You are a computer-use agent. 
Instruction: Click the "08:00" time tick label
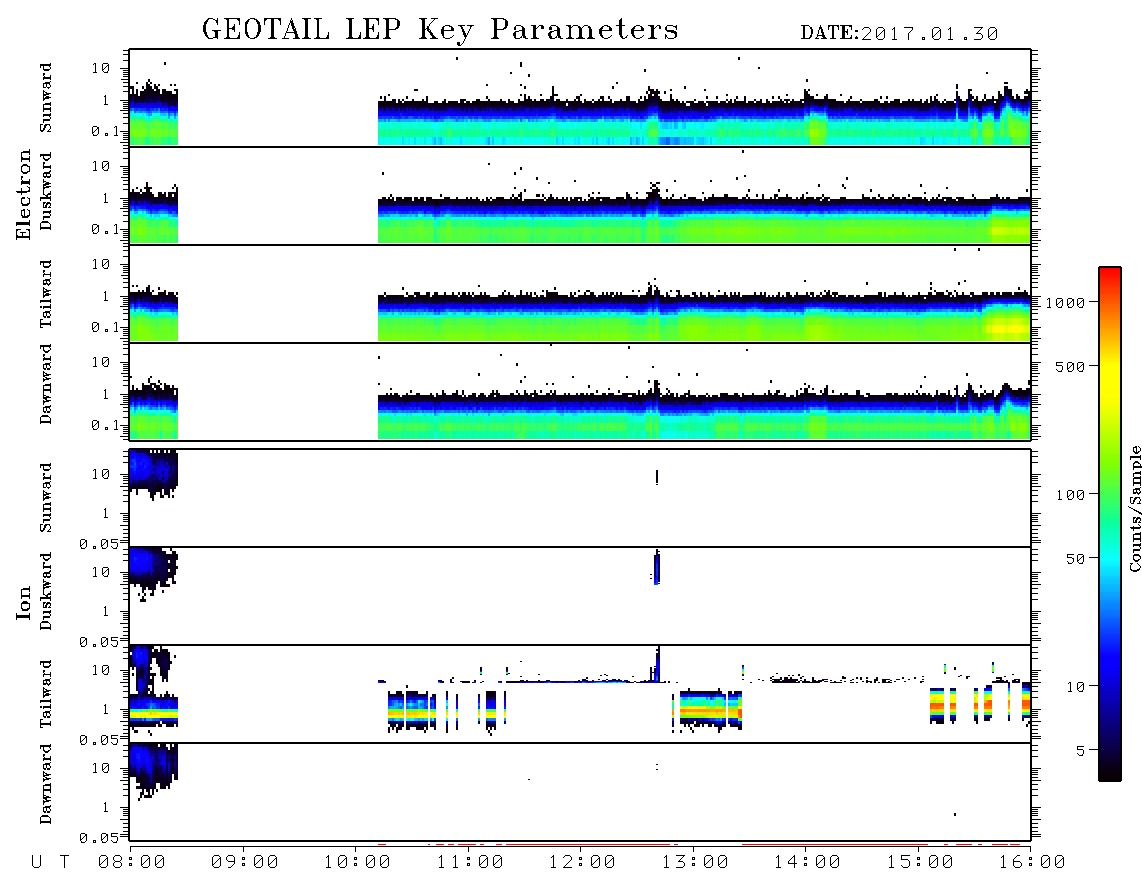pyautogui.click(x=132, y=863)
